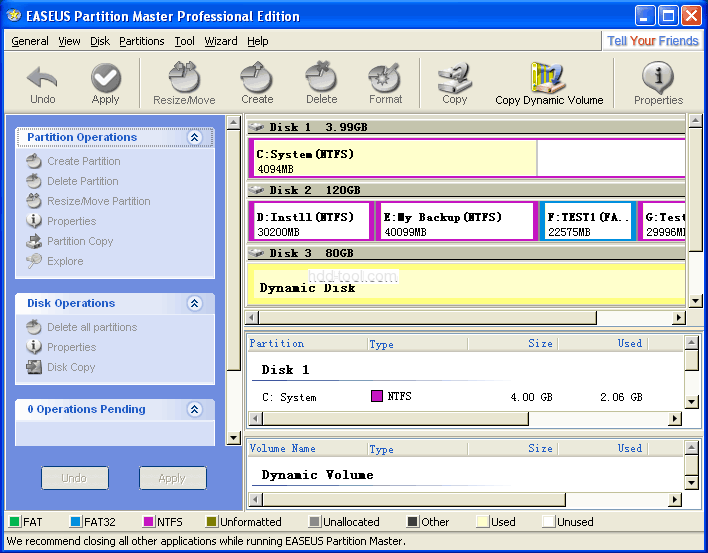Select the Dynamic Disk block on Disk 3
Screen dimensions: 708x553
[x=466, y=284]
